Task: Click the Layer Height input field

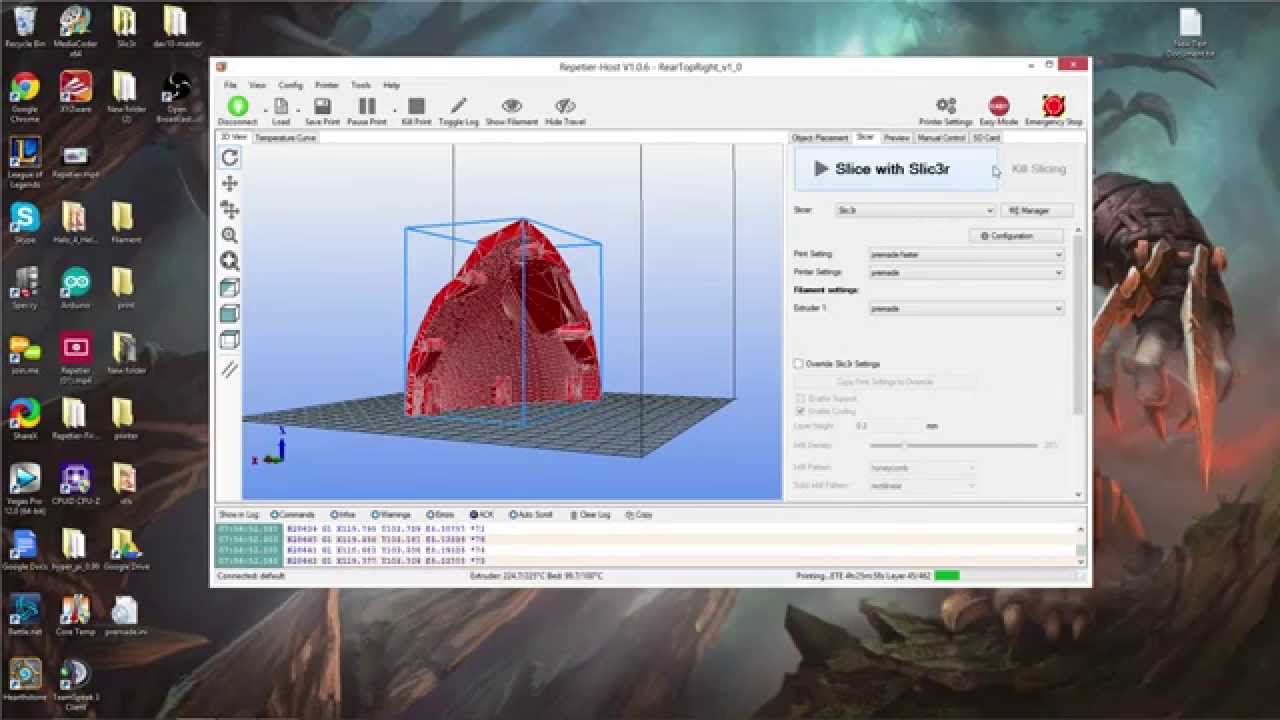Action: tap(888, 426)
